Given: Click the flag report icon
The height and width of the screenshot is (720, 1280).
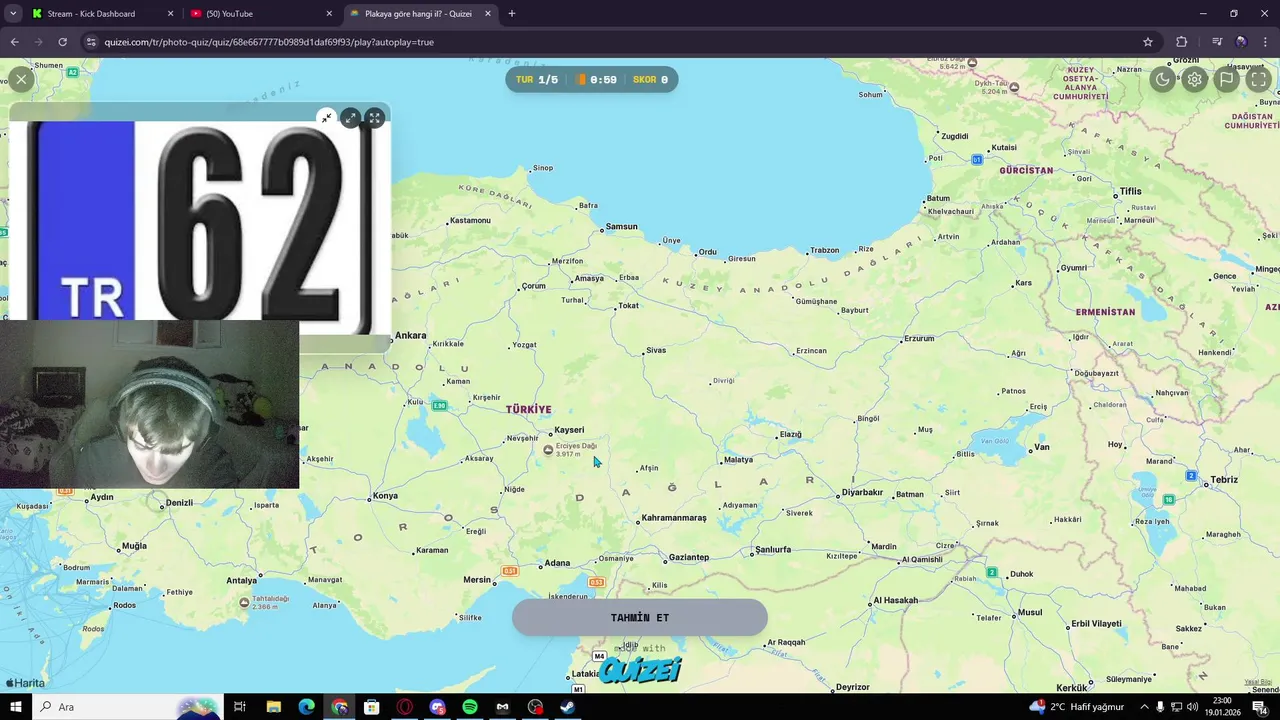Looking at the screenshot, I should (x=1227, y=80).
